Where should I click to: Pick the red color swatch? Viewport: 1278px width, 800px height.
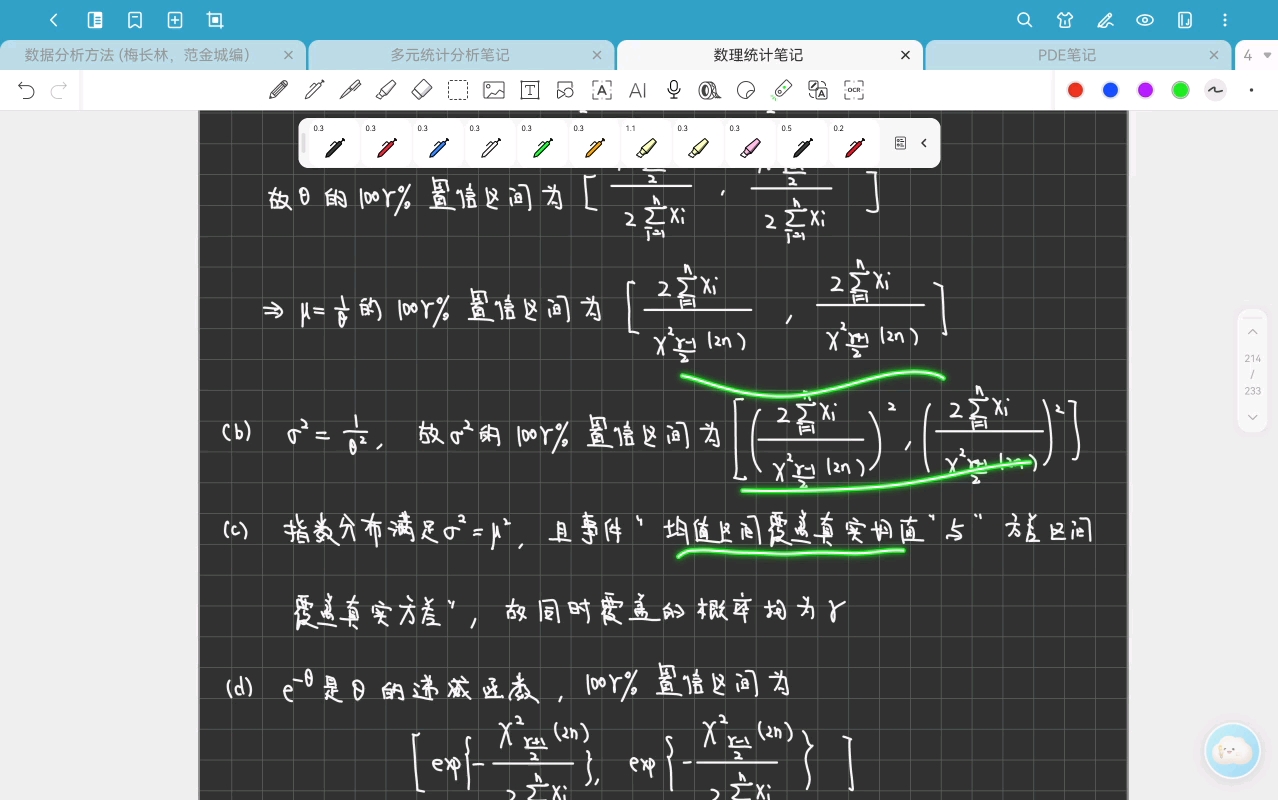(x=1075, y=90)
